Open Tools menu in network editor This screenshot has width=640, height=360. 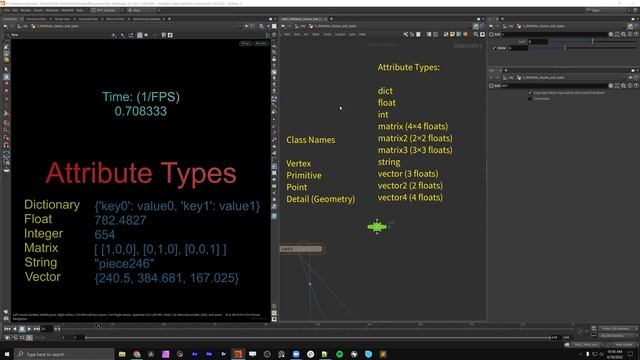(327, 34)
